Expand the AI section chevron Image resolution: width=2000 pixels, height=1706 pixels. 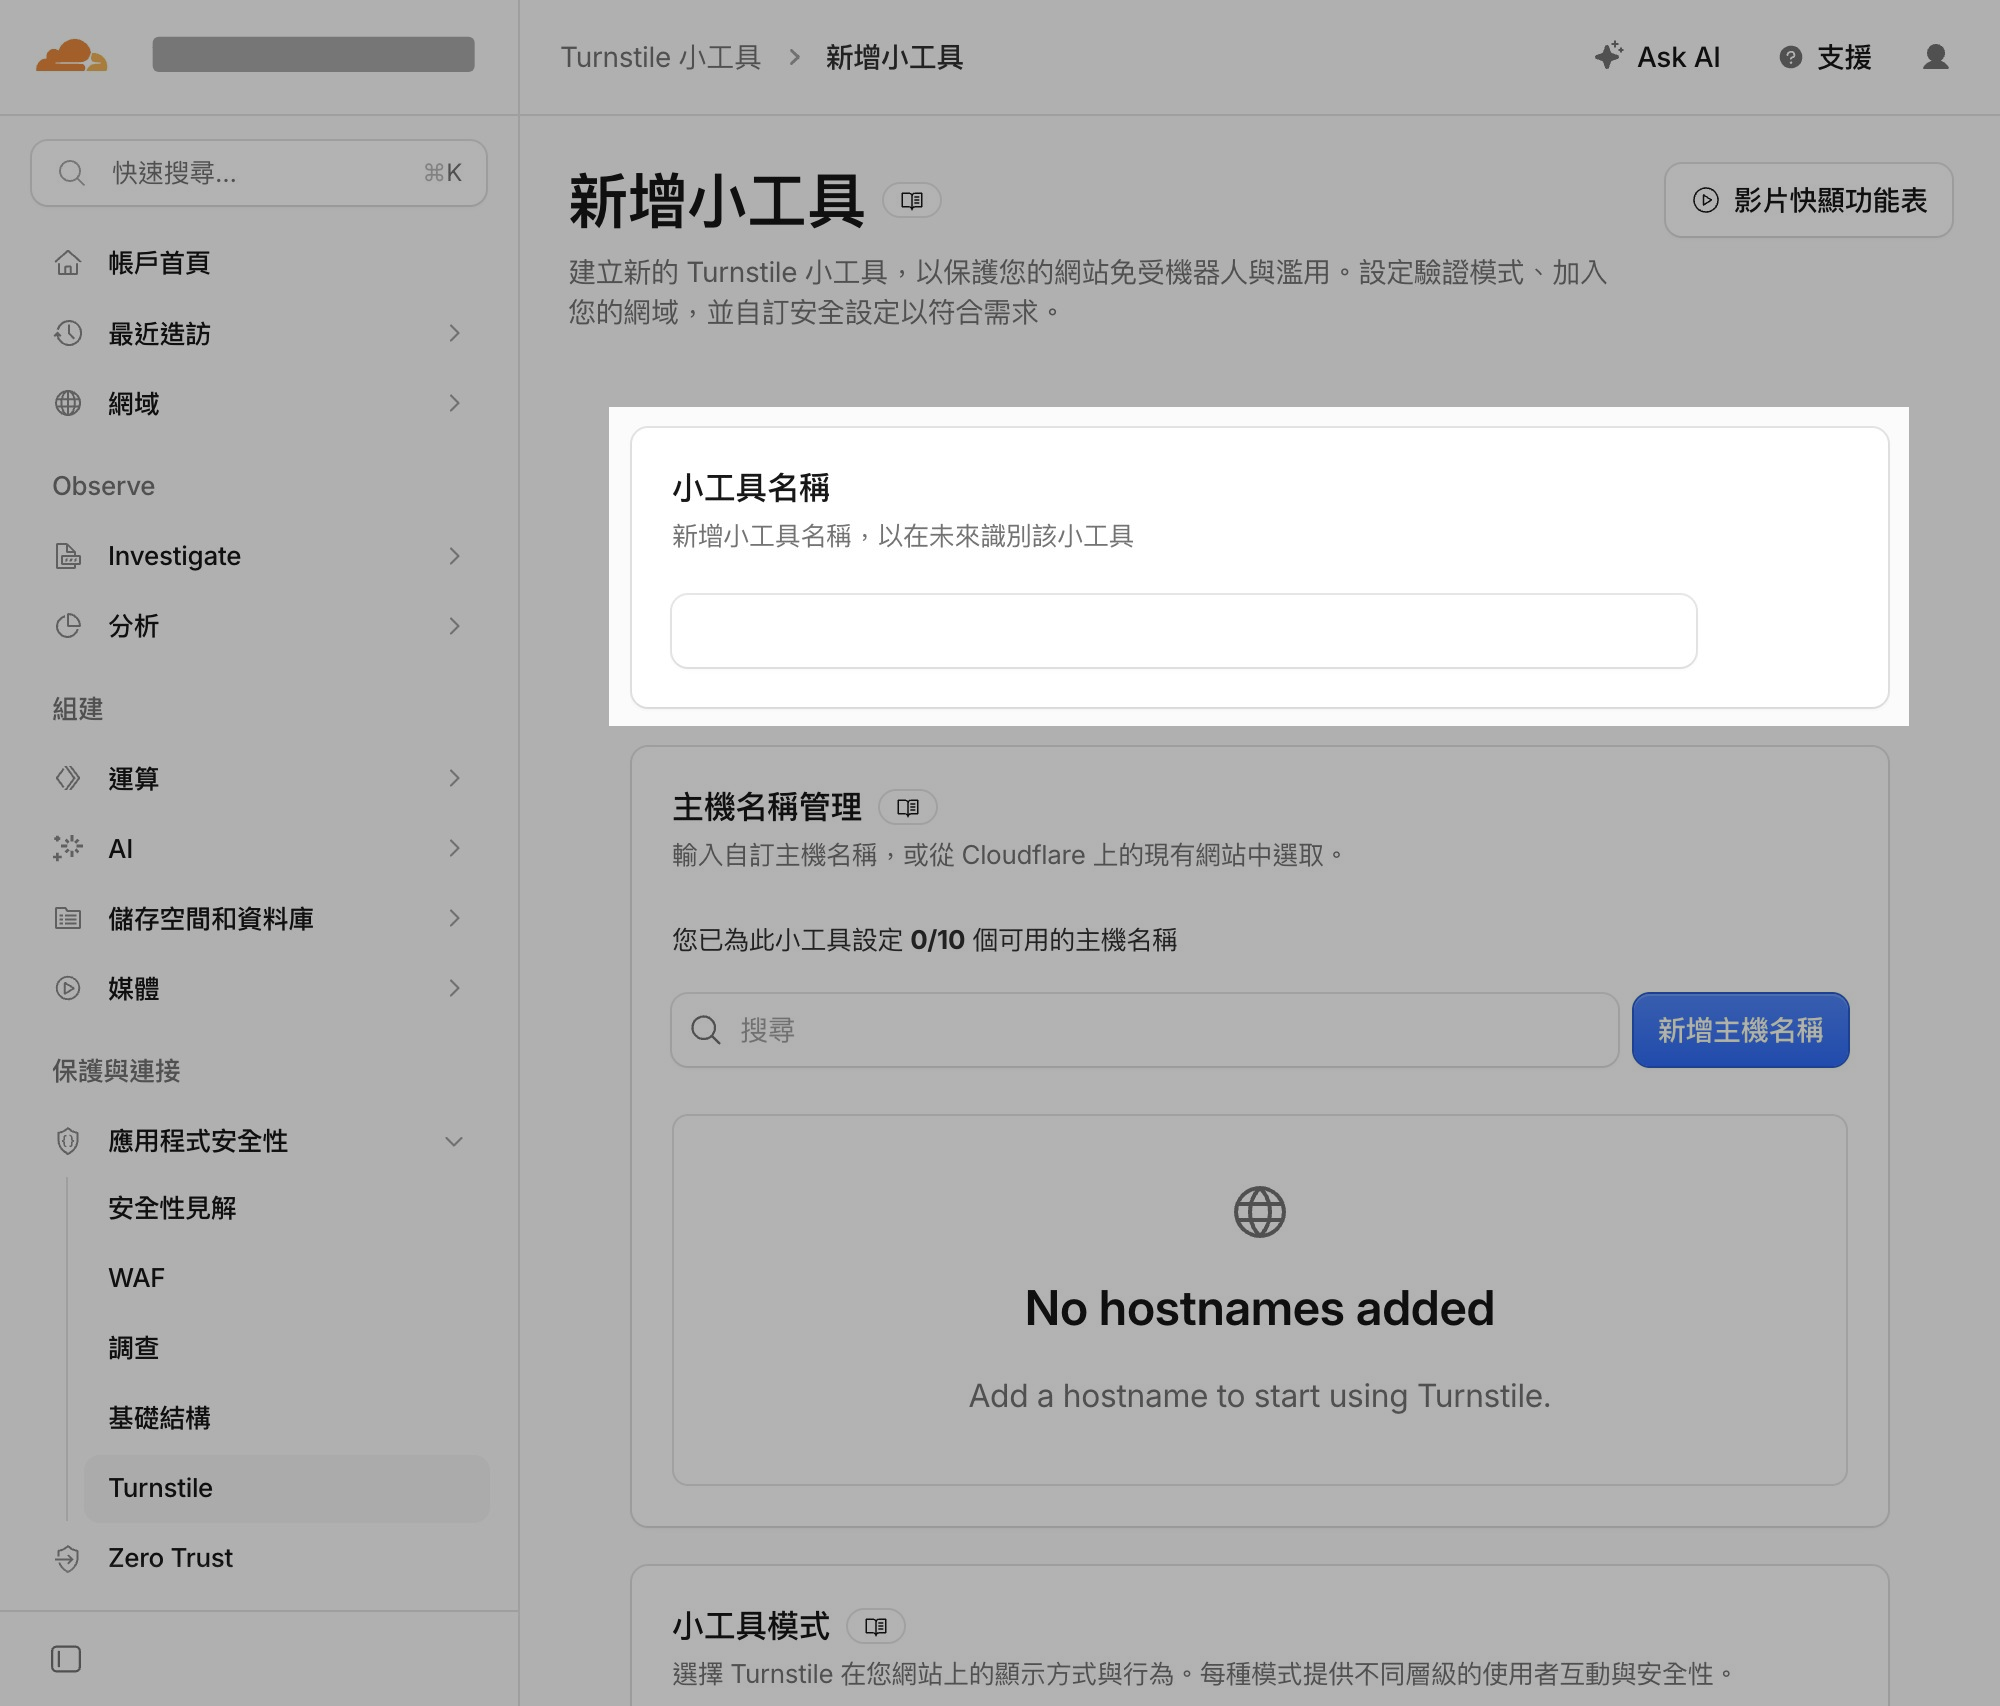455,848
